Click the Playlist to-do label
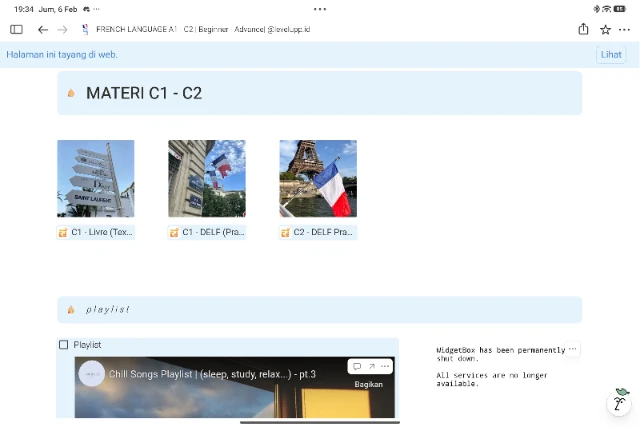This screenshot has height=427, width=640. 87,345
